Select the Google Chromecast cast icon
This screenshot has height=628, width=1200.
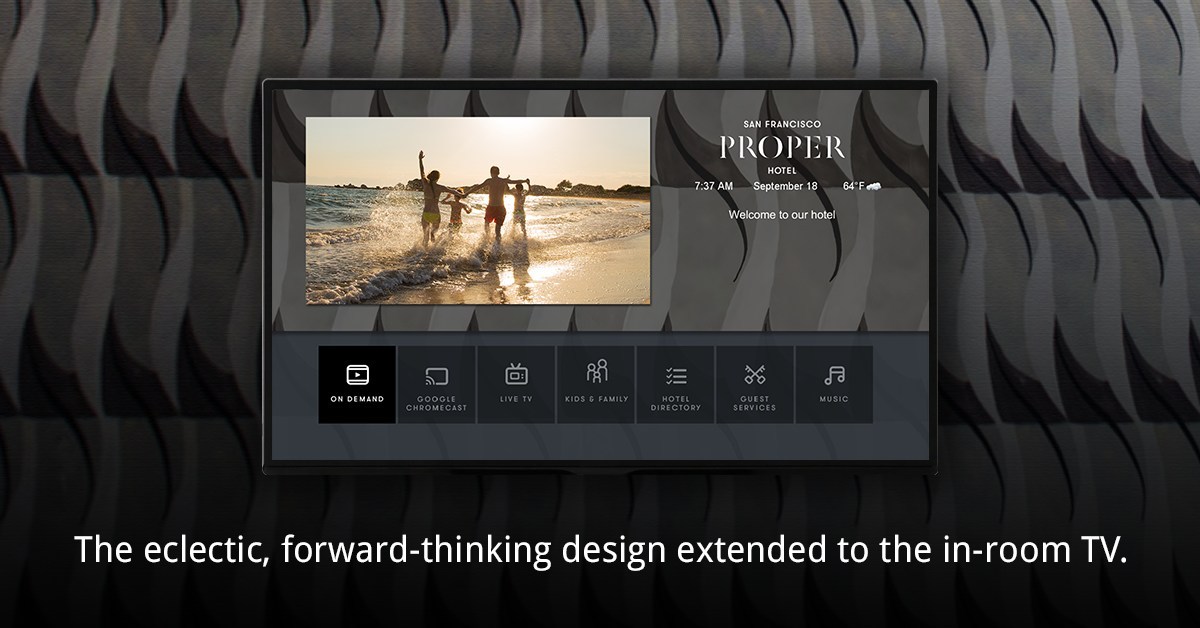coord(436,377)
